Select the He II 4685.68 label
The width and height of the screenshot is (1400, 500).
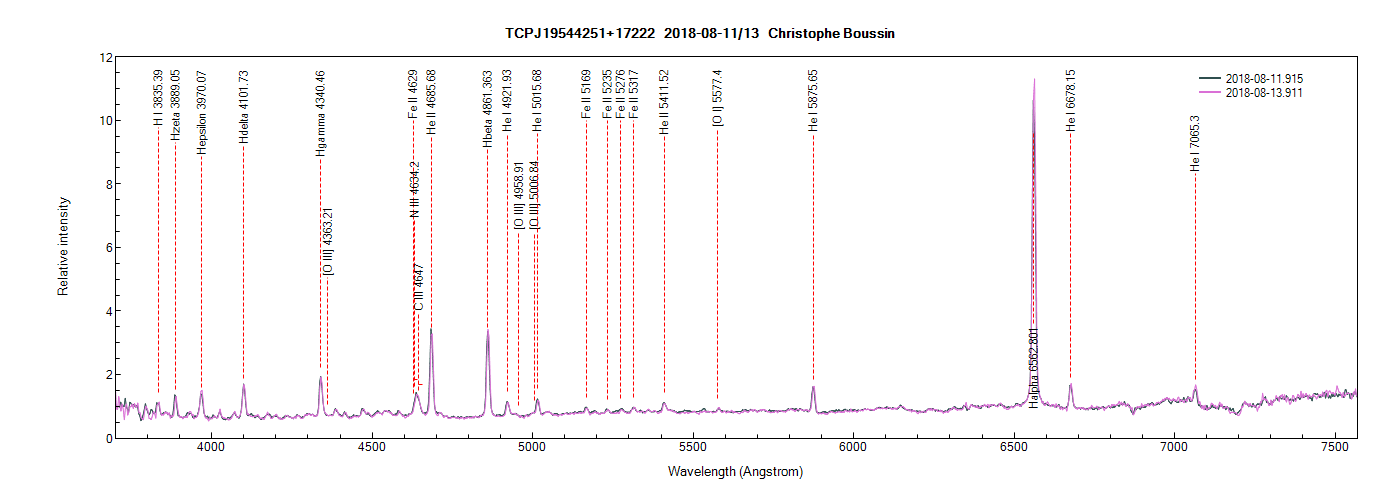pyautogui.click(x=431, y=102)
